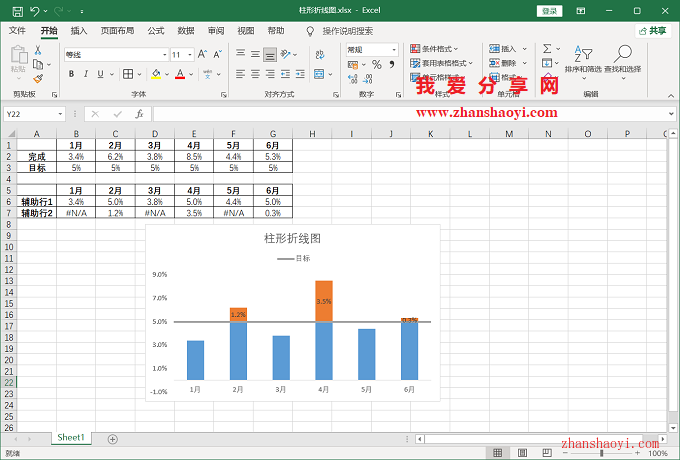Click the Share button
Screen dimensions: 680x460
pyautogui.click(x=653, y=31)
